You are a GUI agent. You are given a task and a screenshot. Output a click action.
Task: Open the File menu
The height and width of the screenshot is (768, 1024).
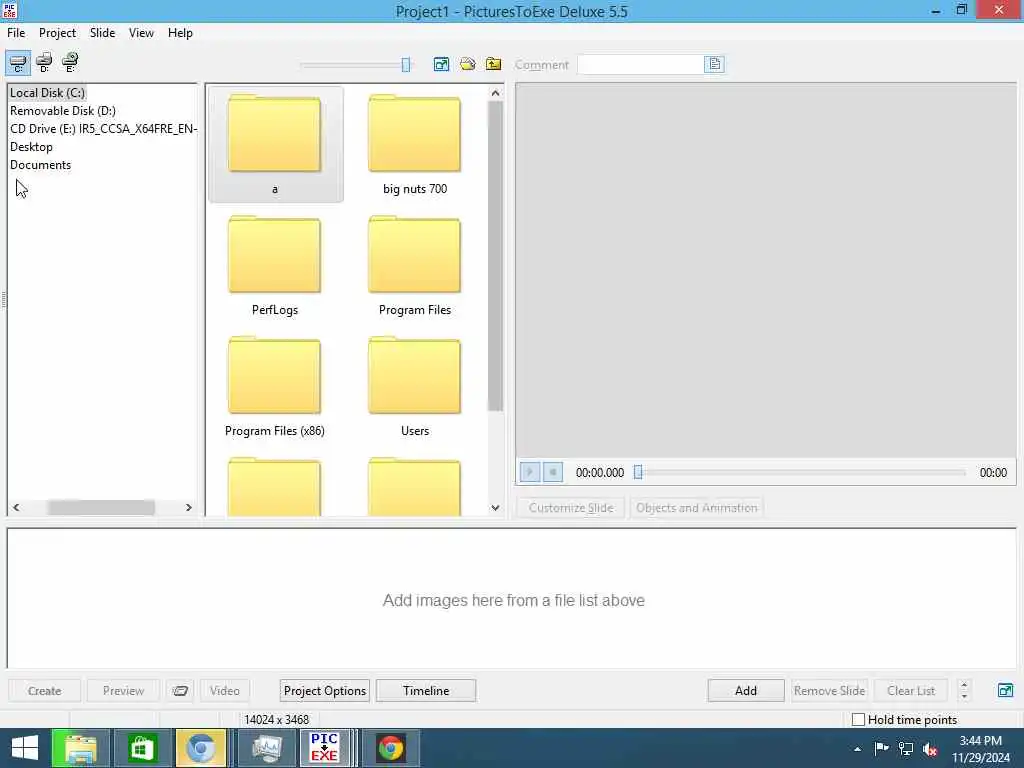tap(16, 33)
